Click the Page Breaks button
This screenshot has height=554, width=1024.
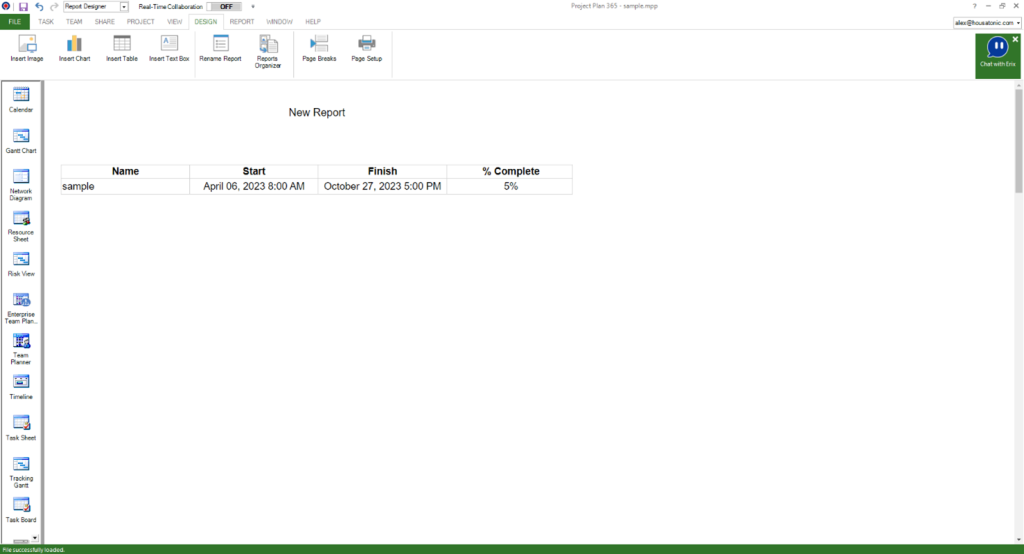point(319,45)
